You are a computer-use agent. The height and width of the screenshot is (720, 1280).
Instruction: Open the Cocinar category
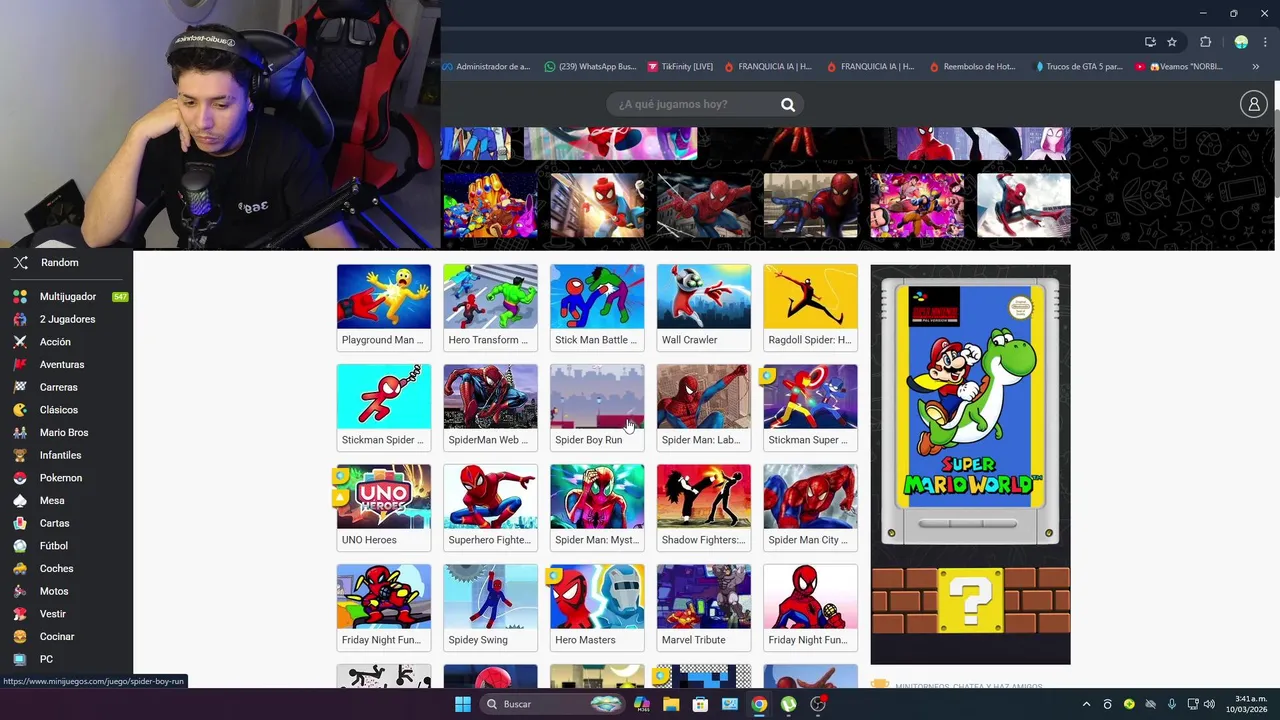click(57, 637)
